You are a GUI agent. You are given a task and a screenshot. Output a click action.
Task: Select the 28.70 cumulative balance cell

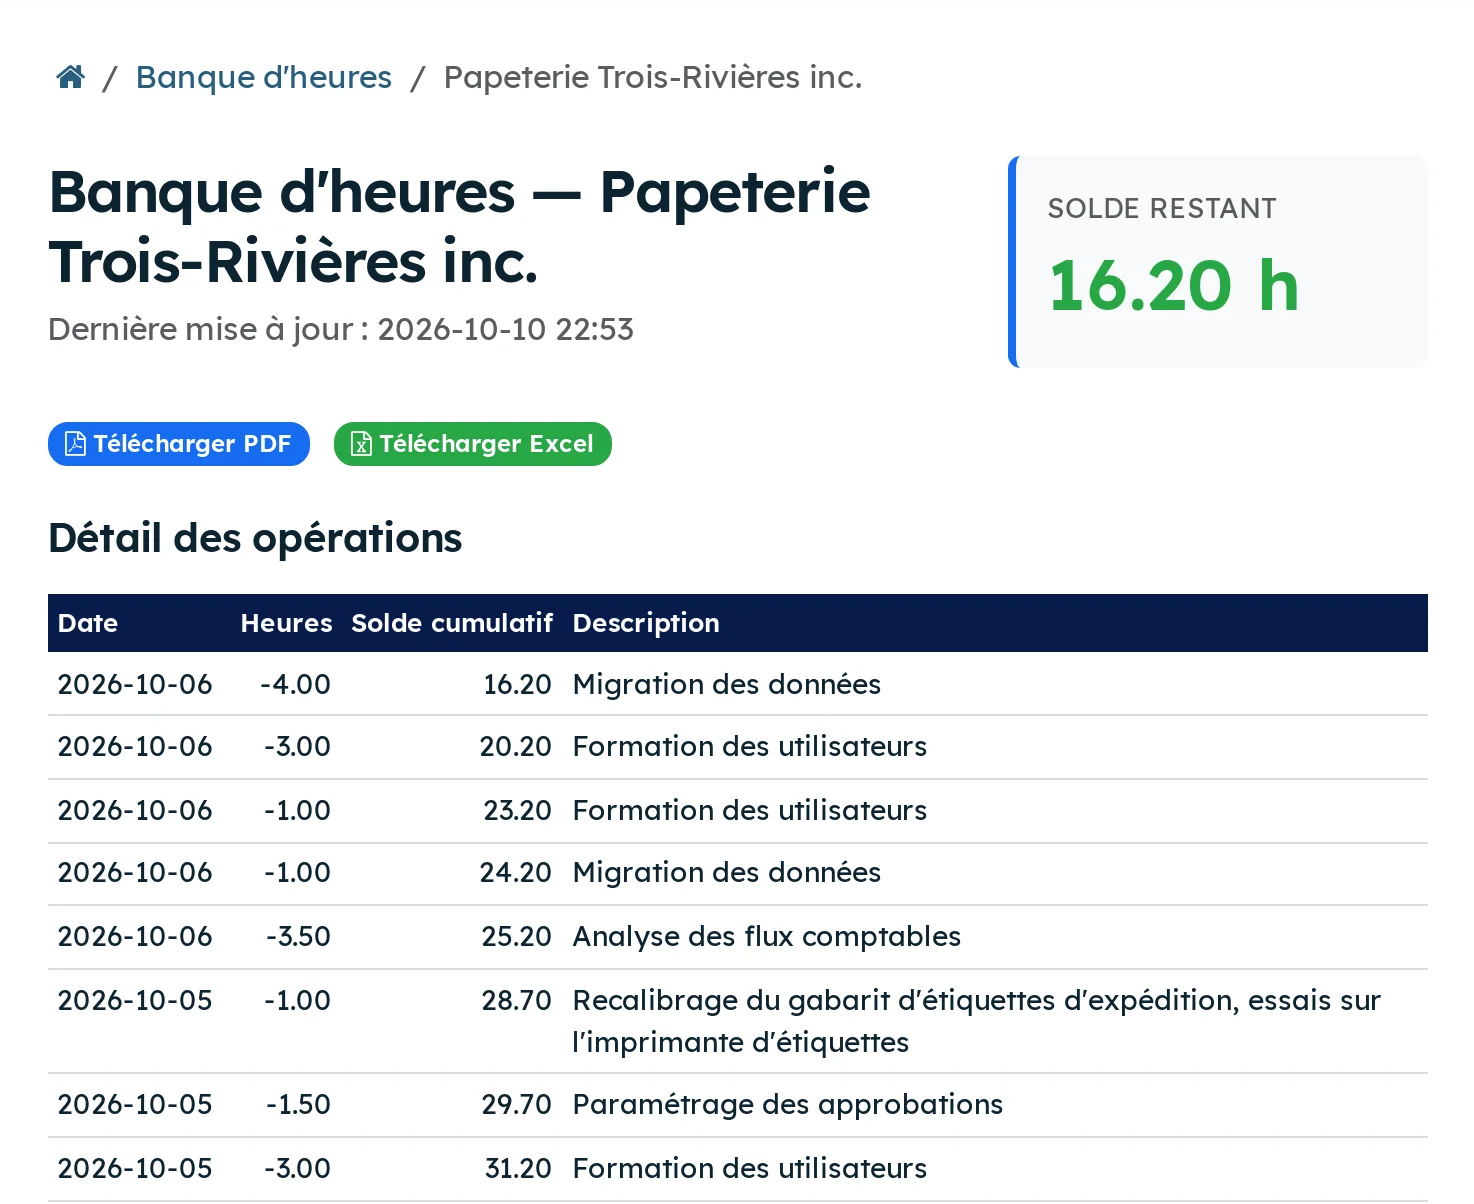(x=516, y=1000)
